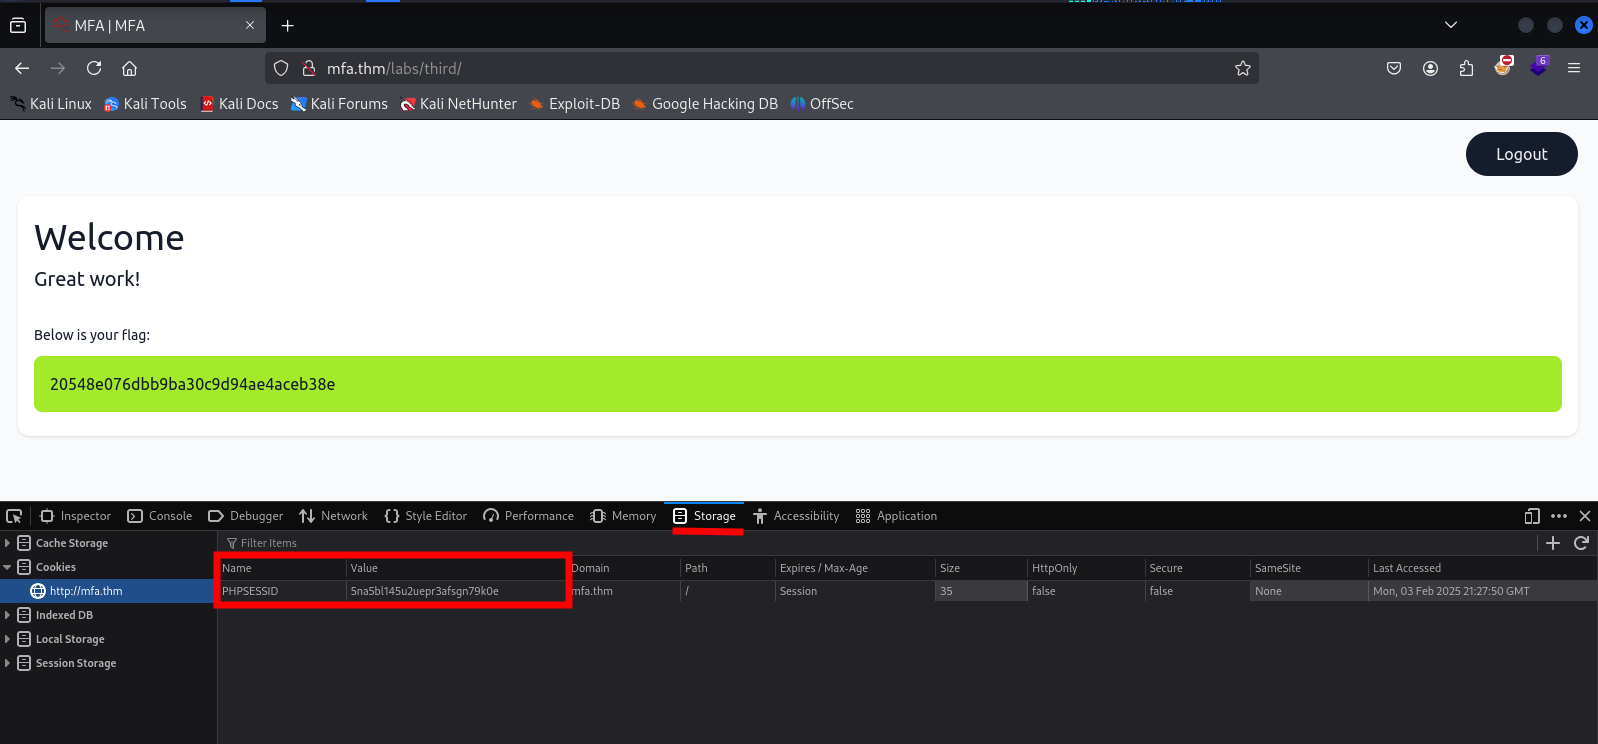This screenshot has width=1598, height=744.
Task: Open the OffSec bookmark
Action: click(822, 104)
